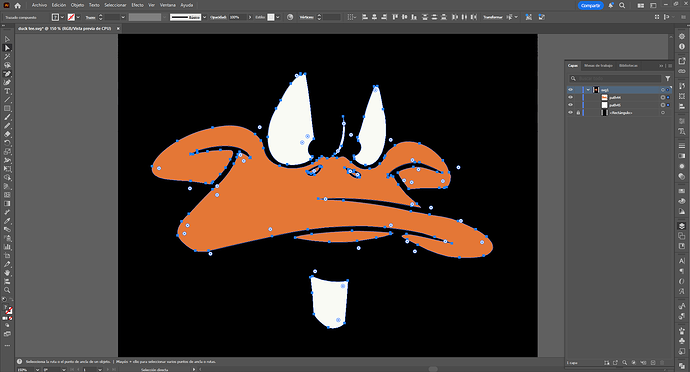
Task: Select the Pen tool in toolbar
Action: click(7, 74)
